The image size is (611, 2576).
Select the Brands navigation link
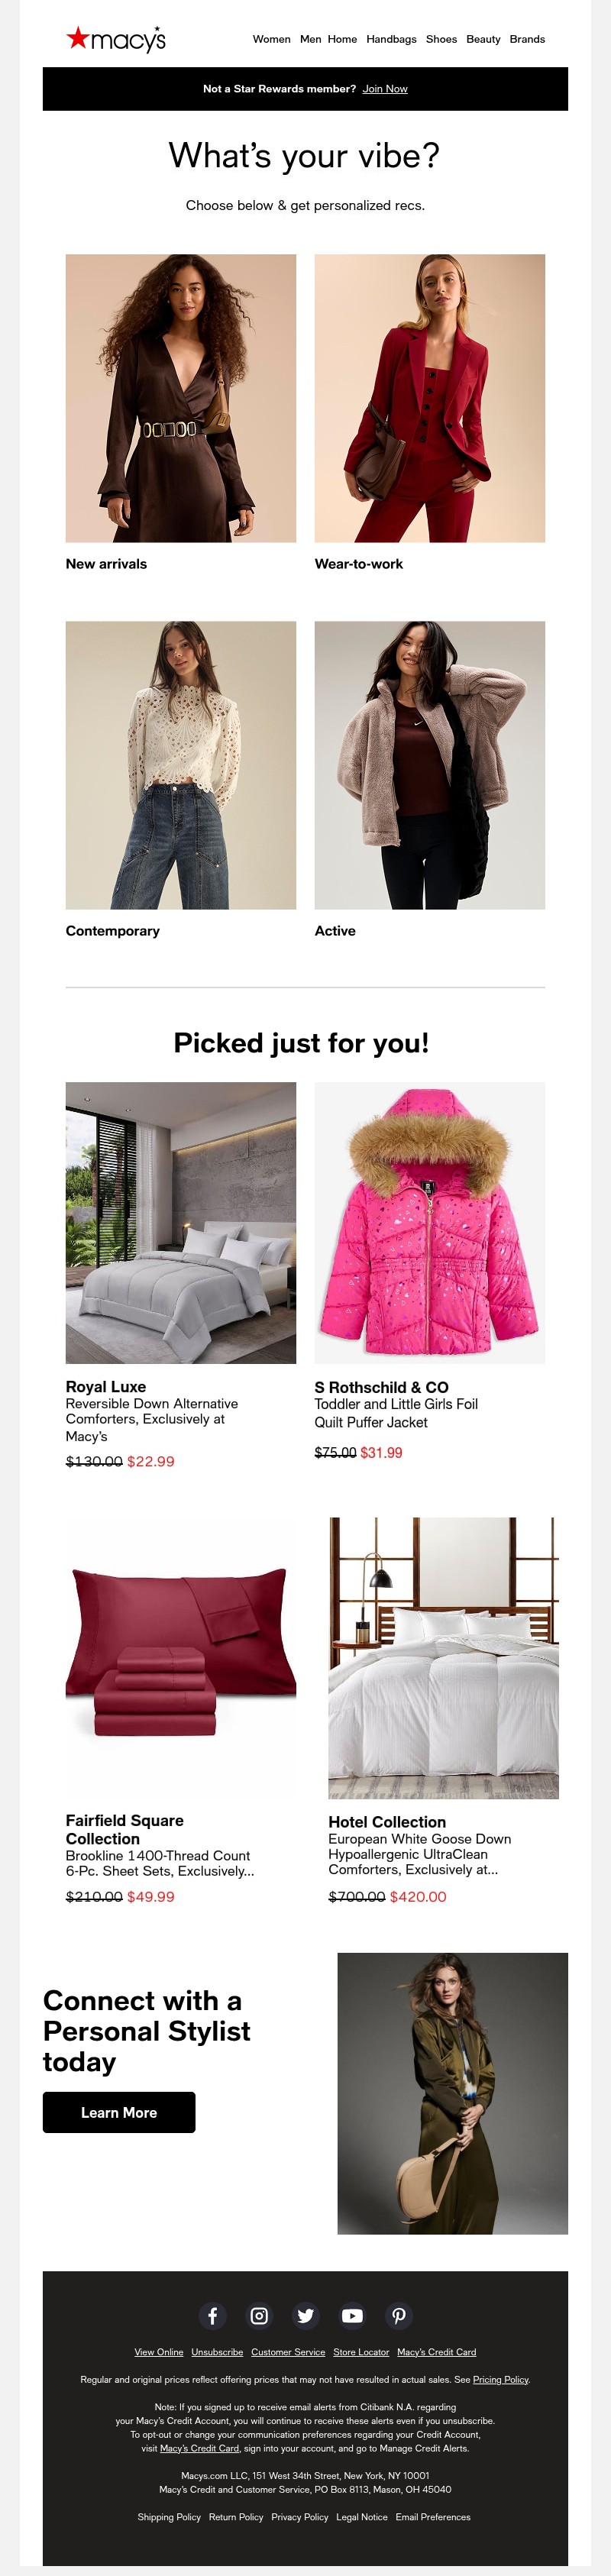527,39
